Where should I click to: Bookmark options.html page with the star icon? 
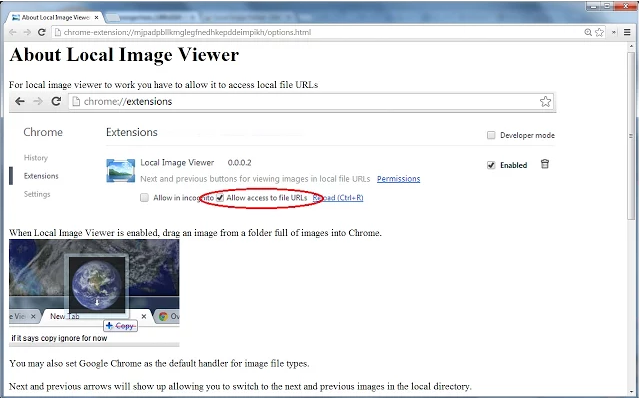coord(599,32)
